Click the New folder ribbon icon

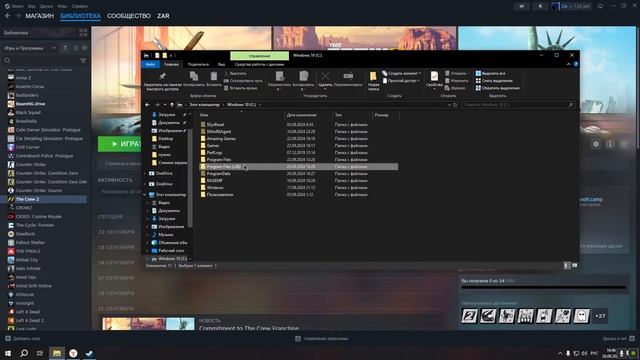pos(373,77)
